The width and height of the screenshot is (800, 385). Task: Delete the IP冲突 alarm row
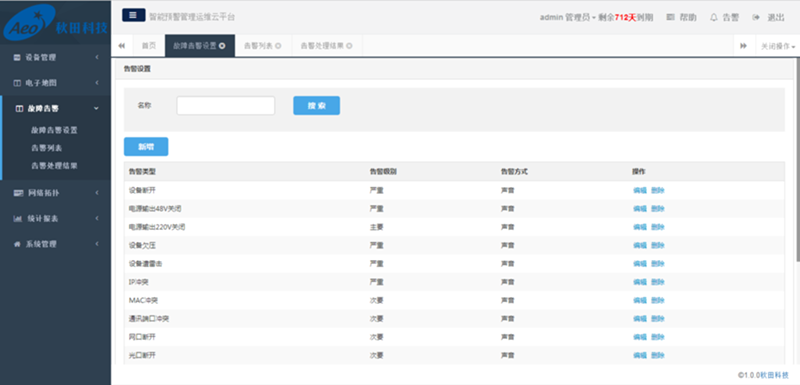(x=658, y=282)
